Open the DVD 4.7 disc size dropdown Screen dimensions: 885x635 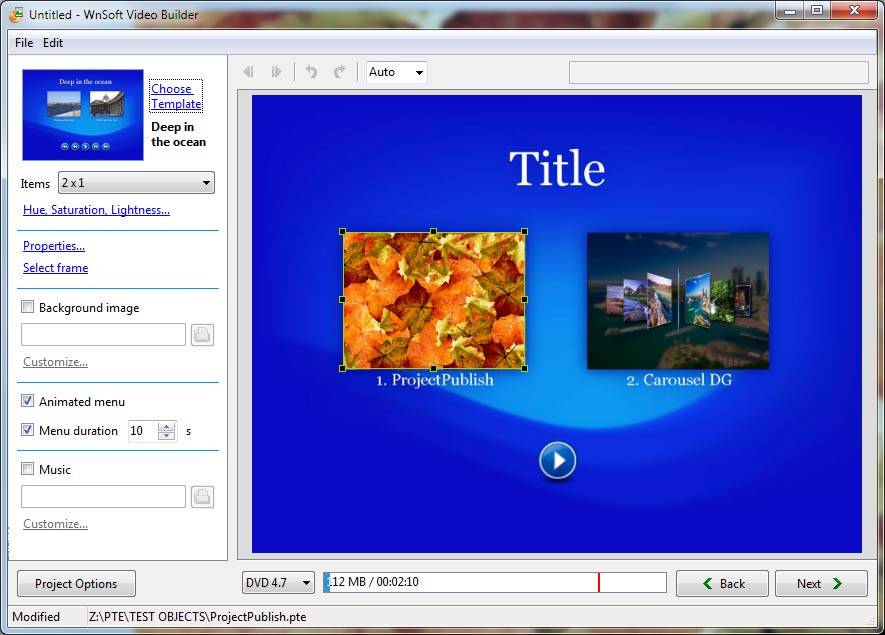278,583
